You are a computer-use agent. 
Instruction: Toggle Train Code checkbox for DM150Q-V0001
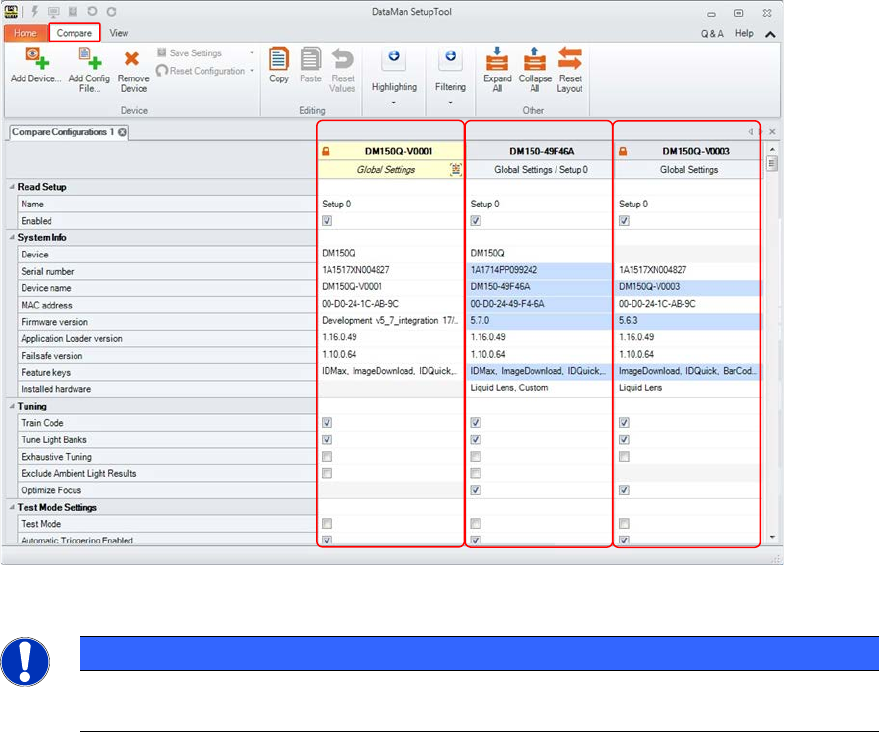click(x=327, y=423)
